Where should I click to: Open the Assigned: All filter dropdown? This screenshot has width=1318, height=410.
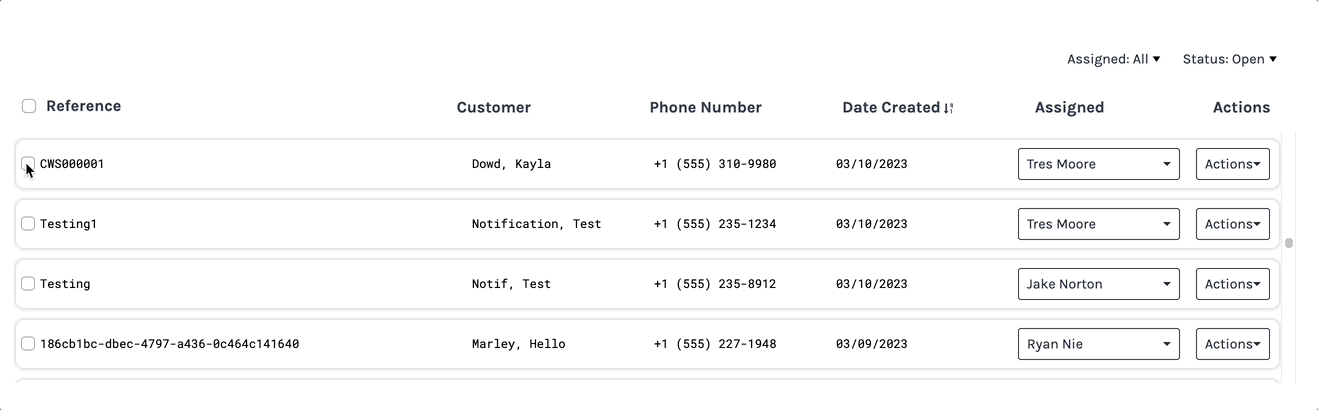[x=1113, y=59]
